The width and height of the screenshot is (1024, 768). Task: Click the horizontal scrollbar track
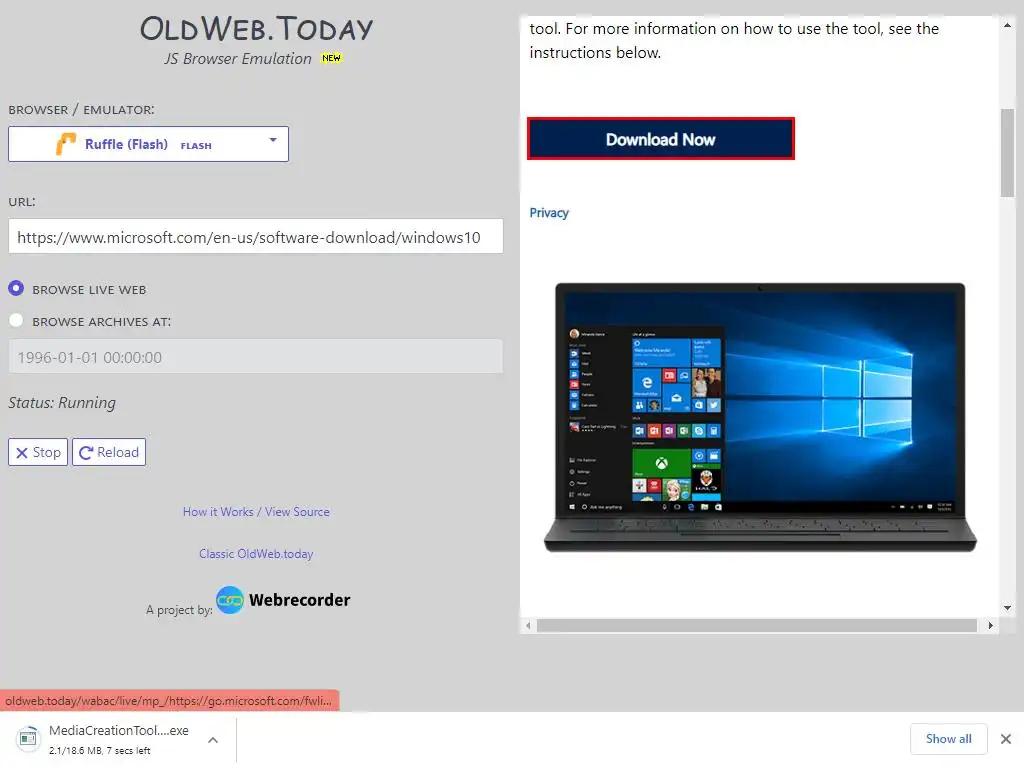(757, 626)
